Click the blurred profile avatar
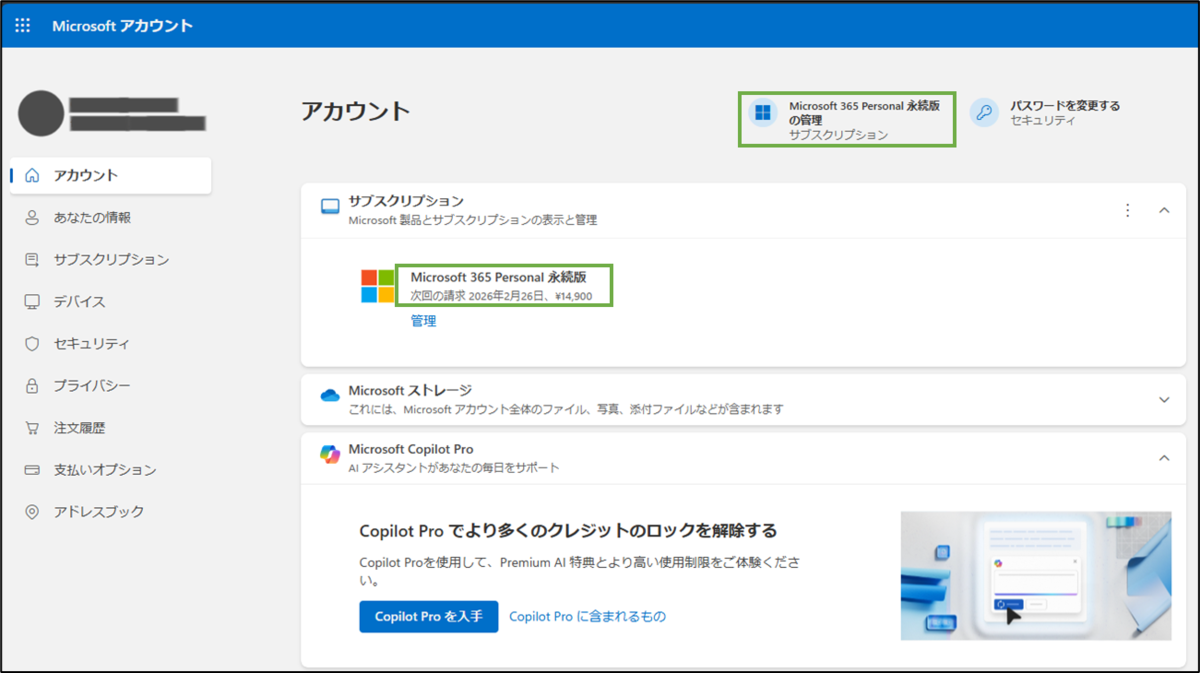 click(41, 112)
